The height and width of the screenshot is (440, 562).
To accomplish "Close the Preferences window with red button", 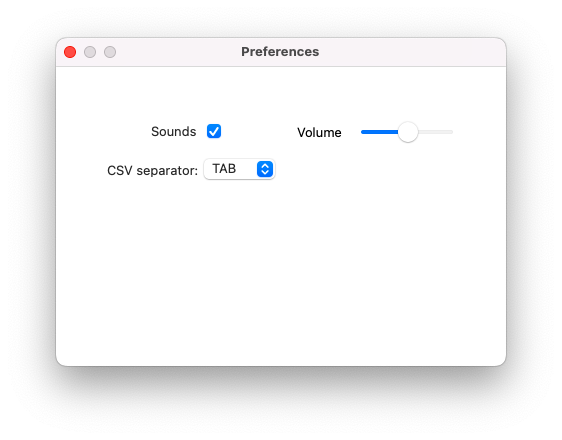I will coord(70,52).
